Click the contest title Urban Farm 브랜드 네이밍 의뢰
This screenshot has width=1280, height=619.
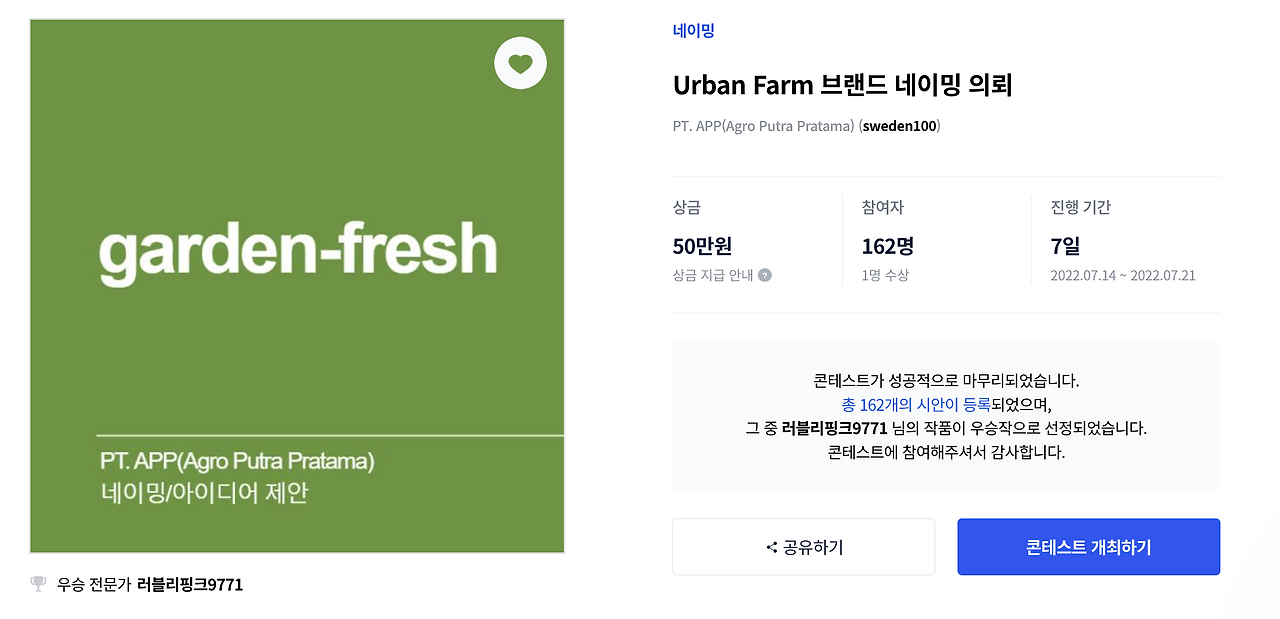point(843,86)
